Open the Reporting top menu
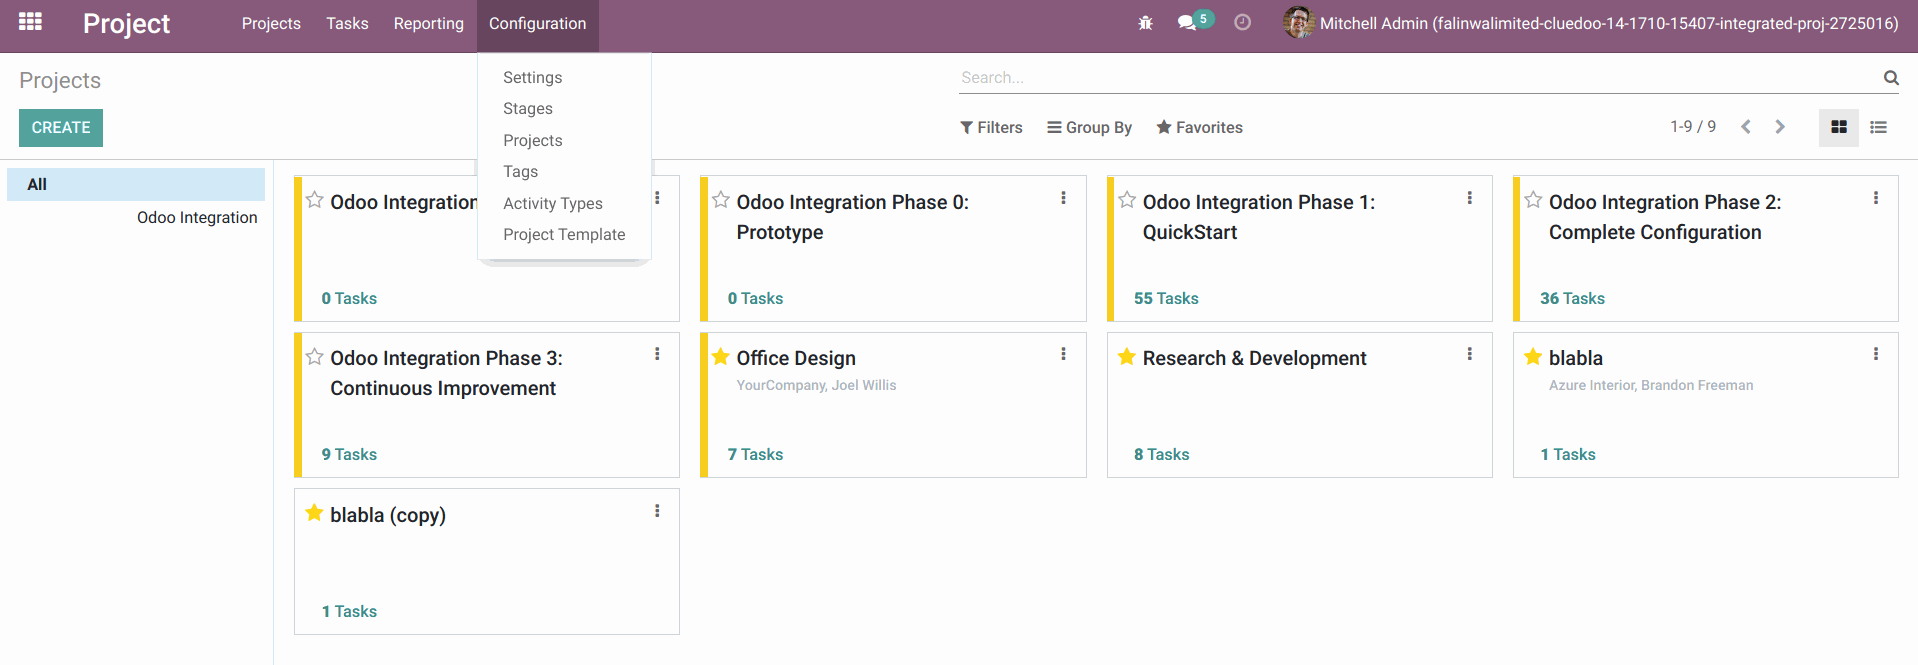This screenshot has width=1918, height=665. click(x=428, y=23)
